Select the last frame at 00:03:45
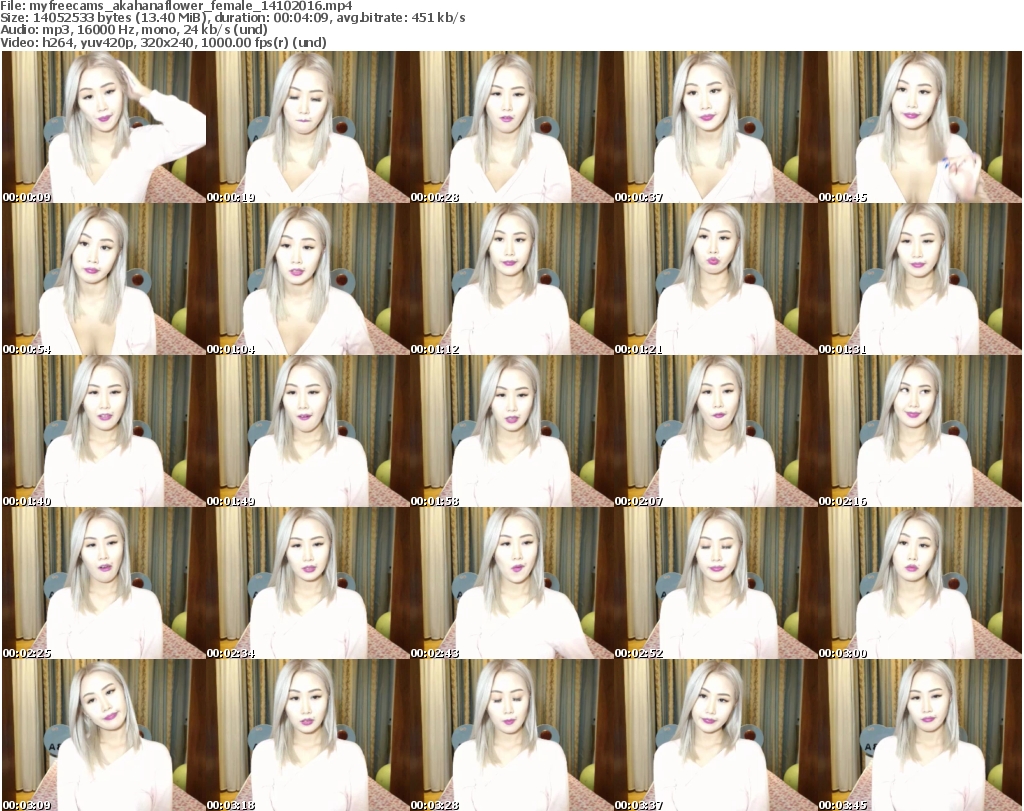The height and width of the screenshot is (811, 1024). [x=920, y=735]
